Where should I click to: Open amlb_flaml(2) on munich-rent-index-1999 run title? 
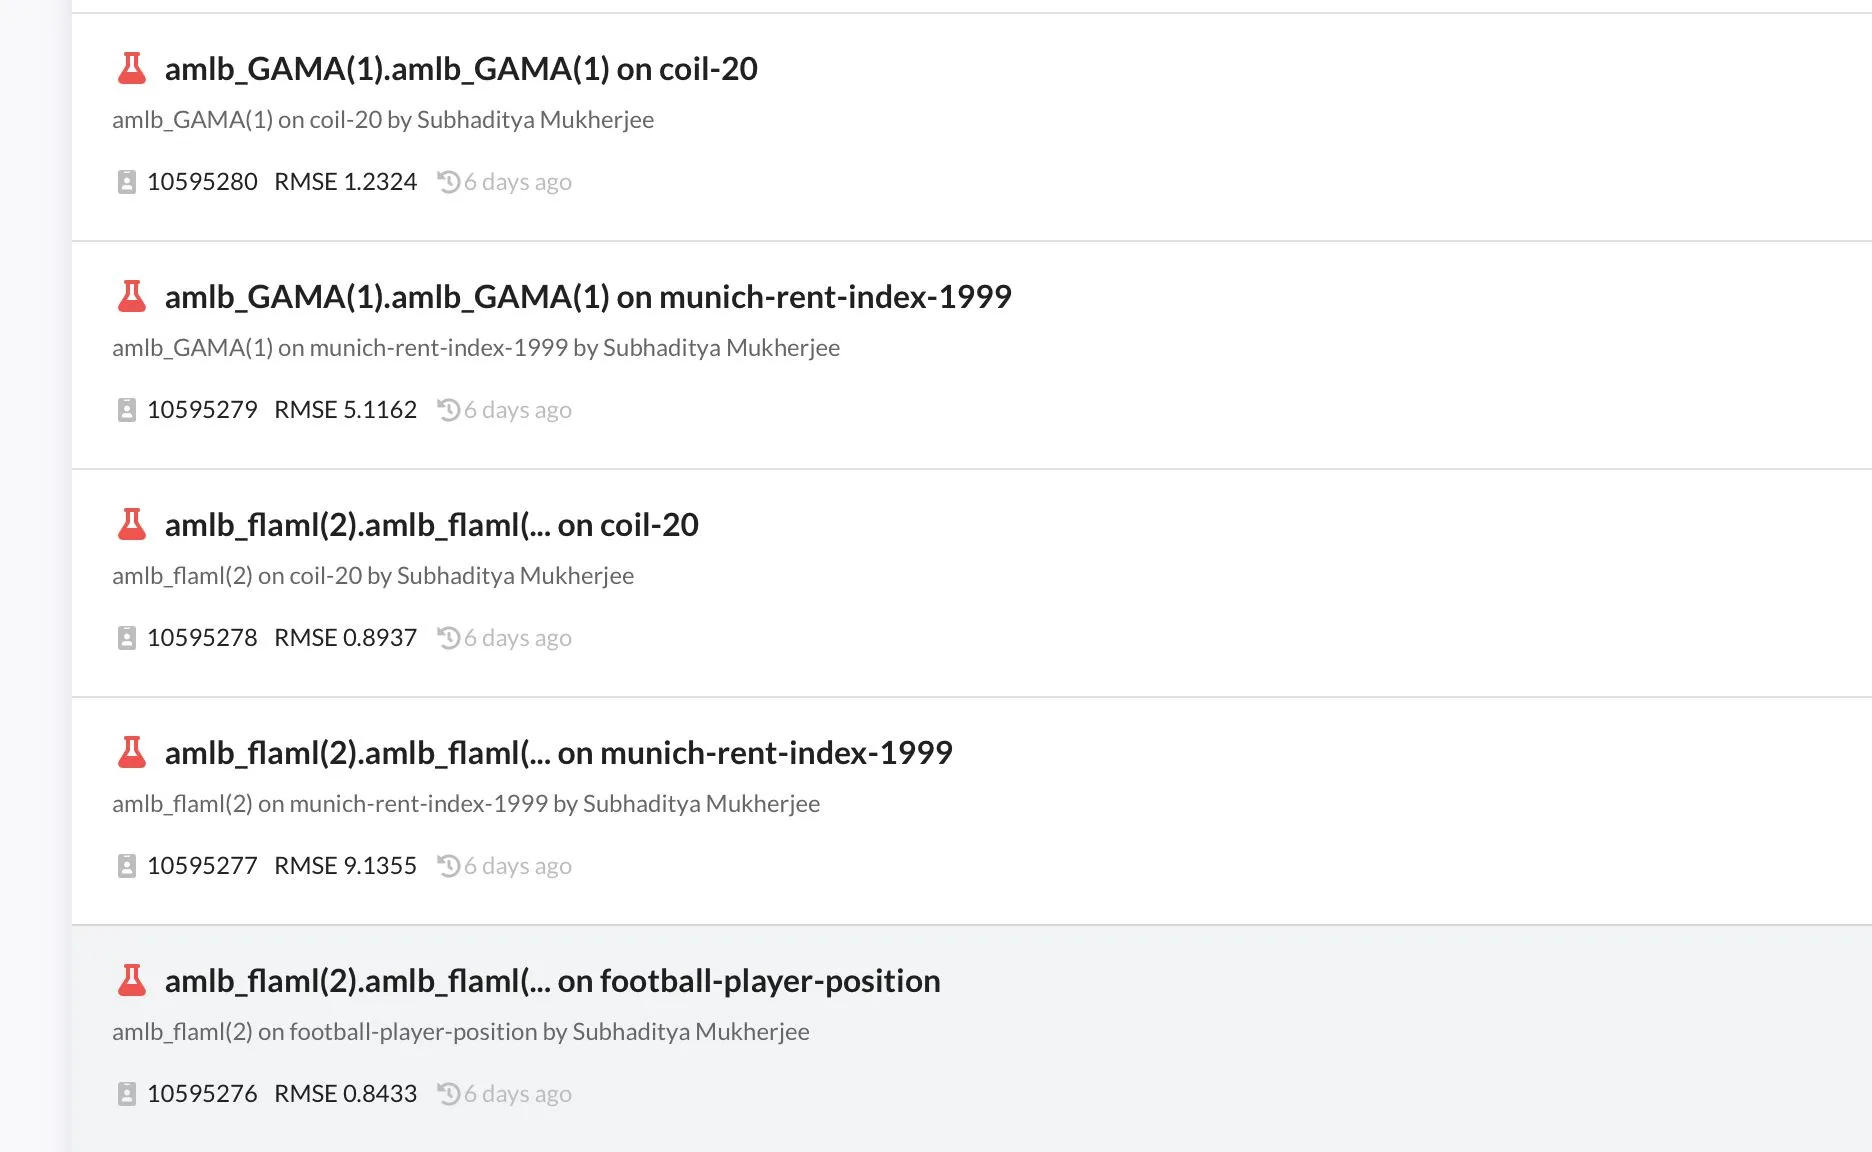[558, 753]
